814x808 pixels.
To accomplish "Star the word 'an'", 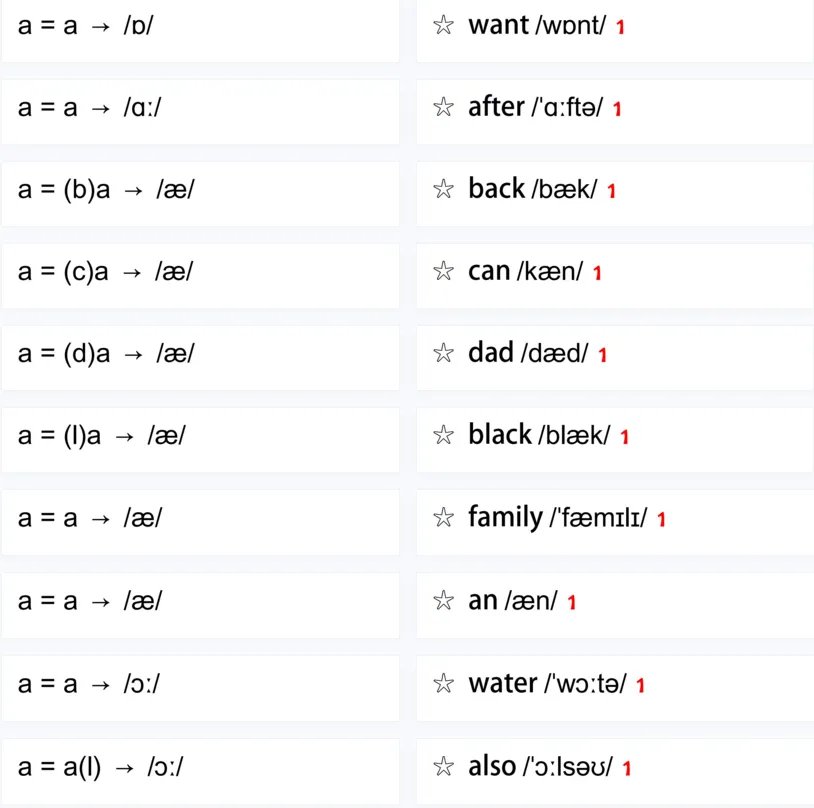I will [443, 601].
